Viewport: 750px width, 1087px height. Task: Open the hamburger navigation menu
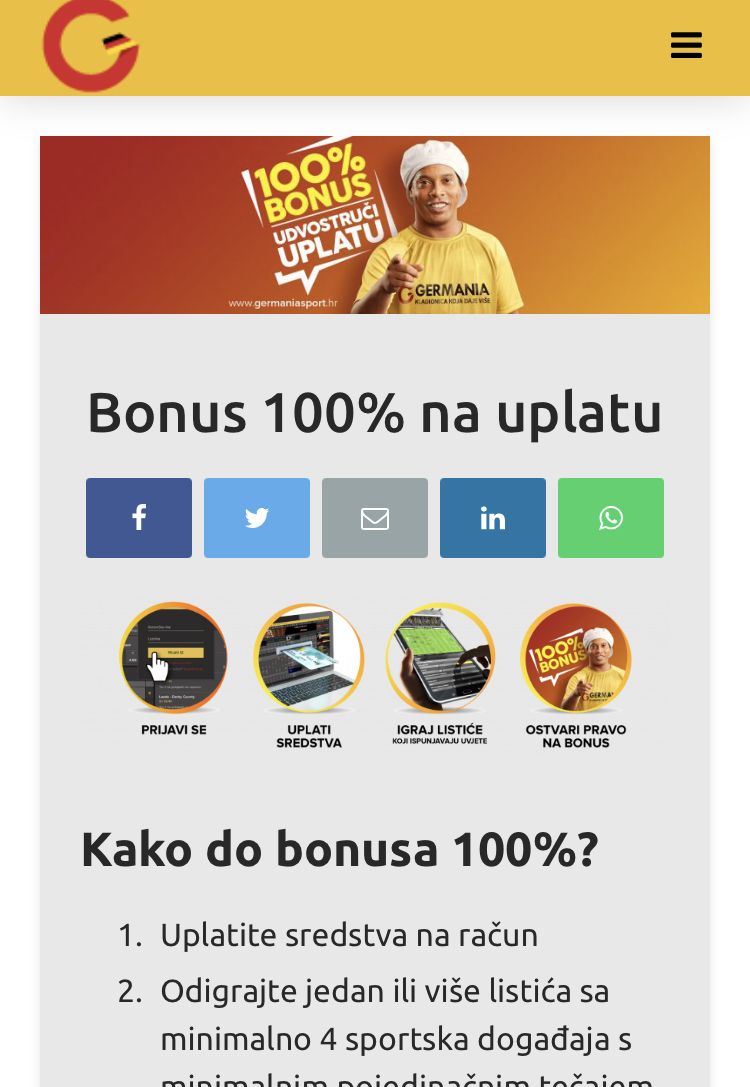point(686,45)
